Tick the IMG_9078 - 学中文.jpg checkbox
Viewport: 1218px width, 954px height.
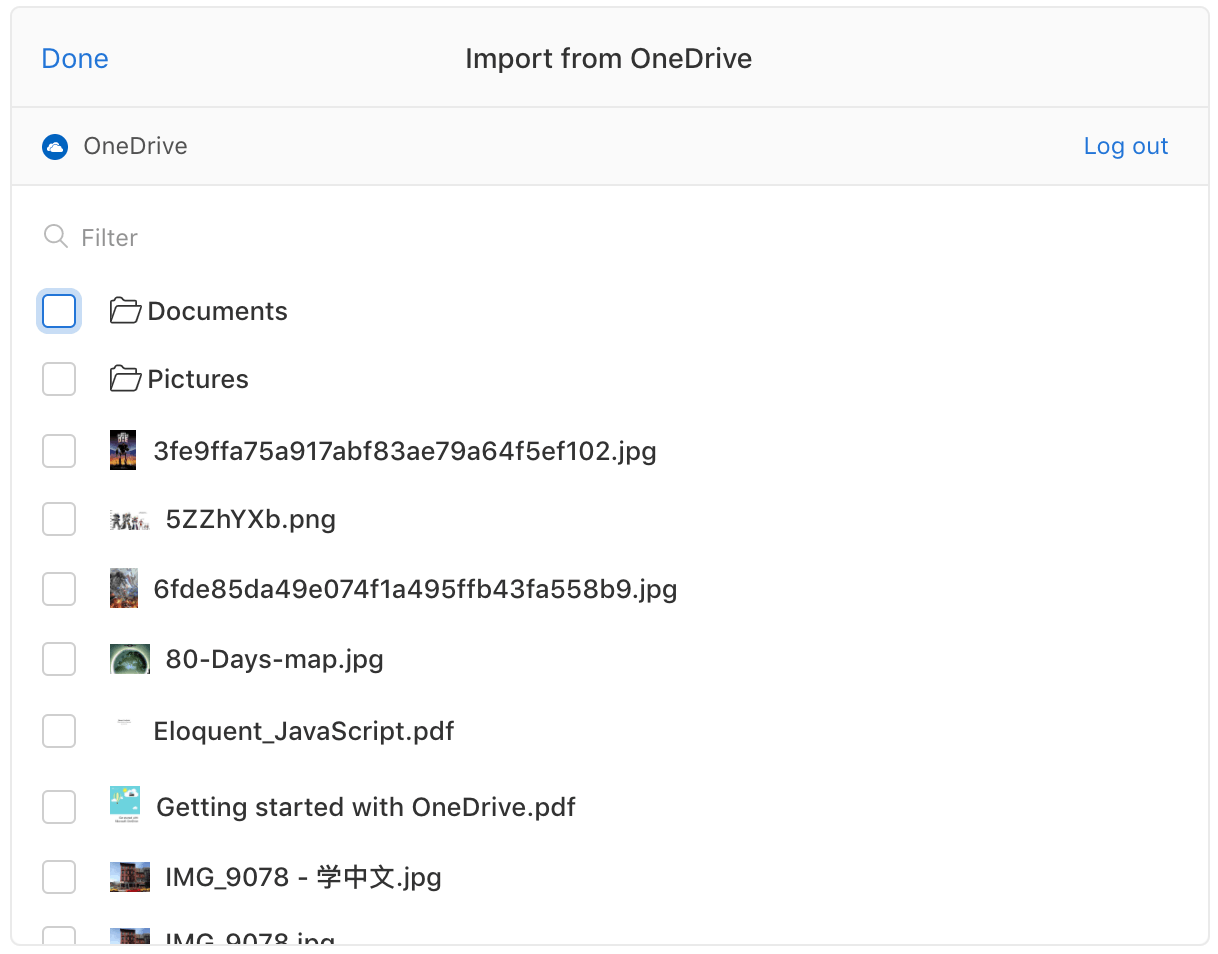[x=59, y=877]
